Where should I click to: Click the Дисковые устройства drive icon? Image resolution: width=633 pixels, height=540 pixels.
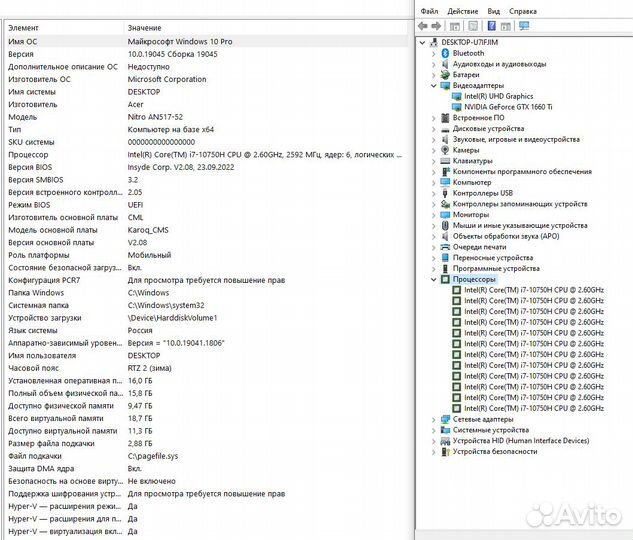(445, 129)
